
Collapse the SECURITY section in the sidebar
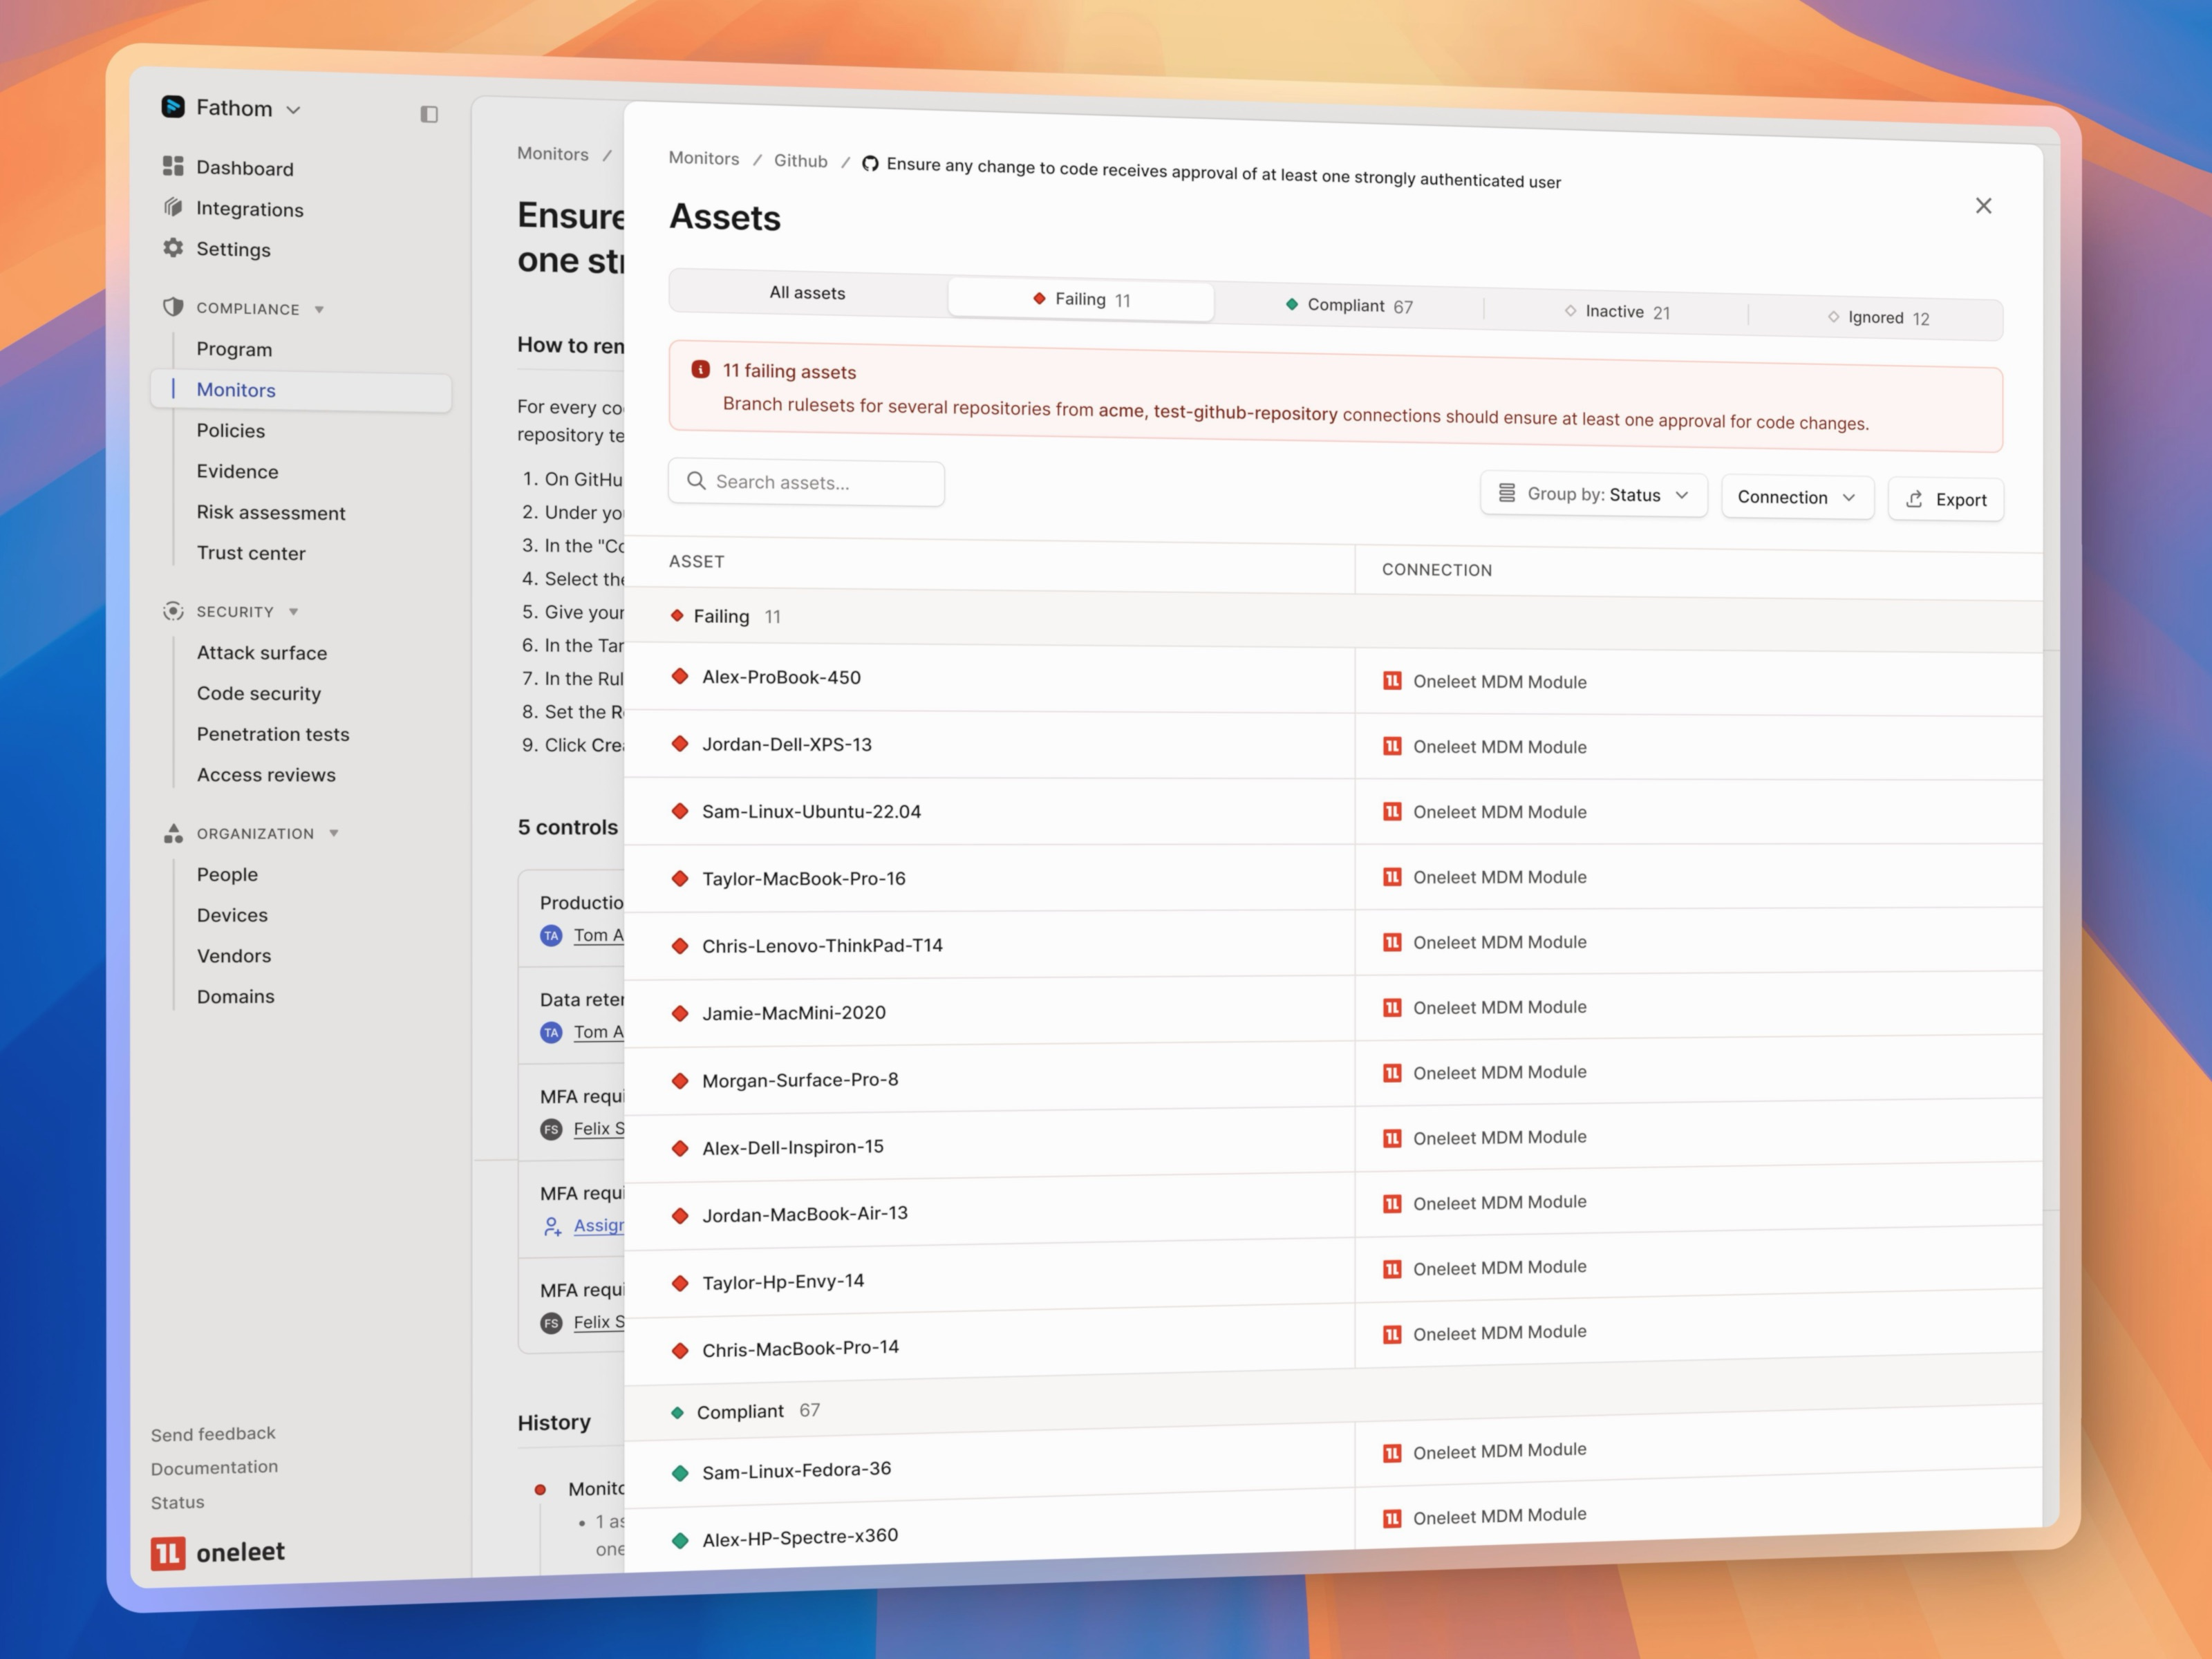(294, 611)
